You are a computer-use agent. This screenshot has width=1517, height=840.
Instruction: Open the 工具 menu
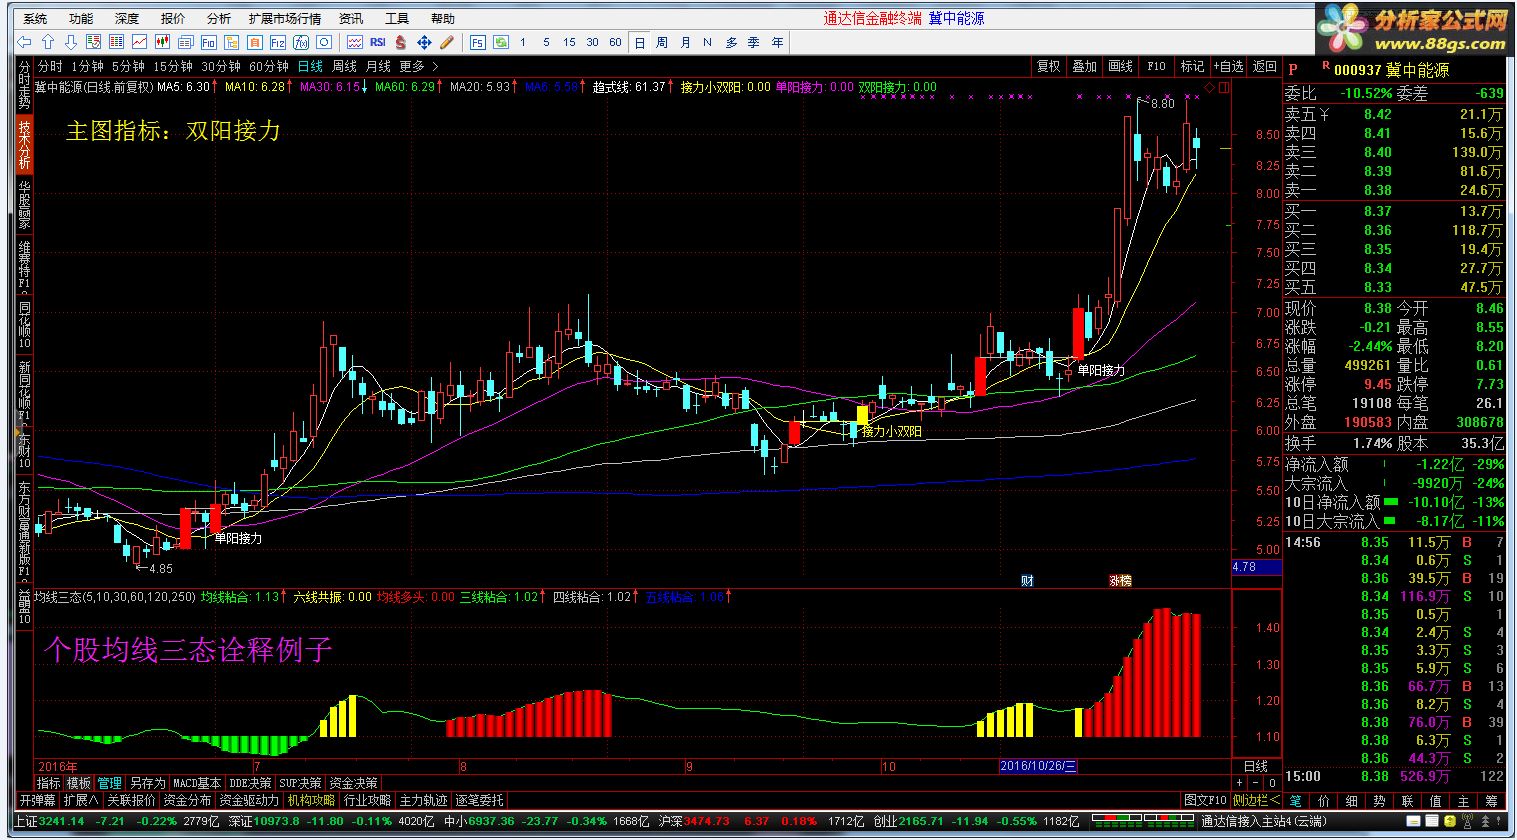click(397, 18)
